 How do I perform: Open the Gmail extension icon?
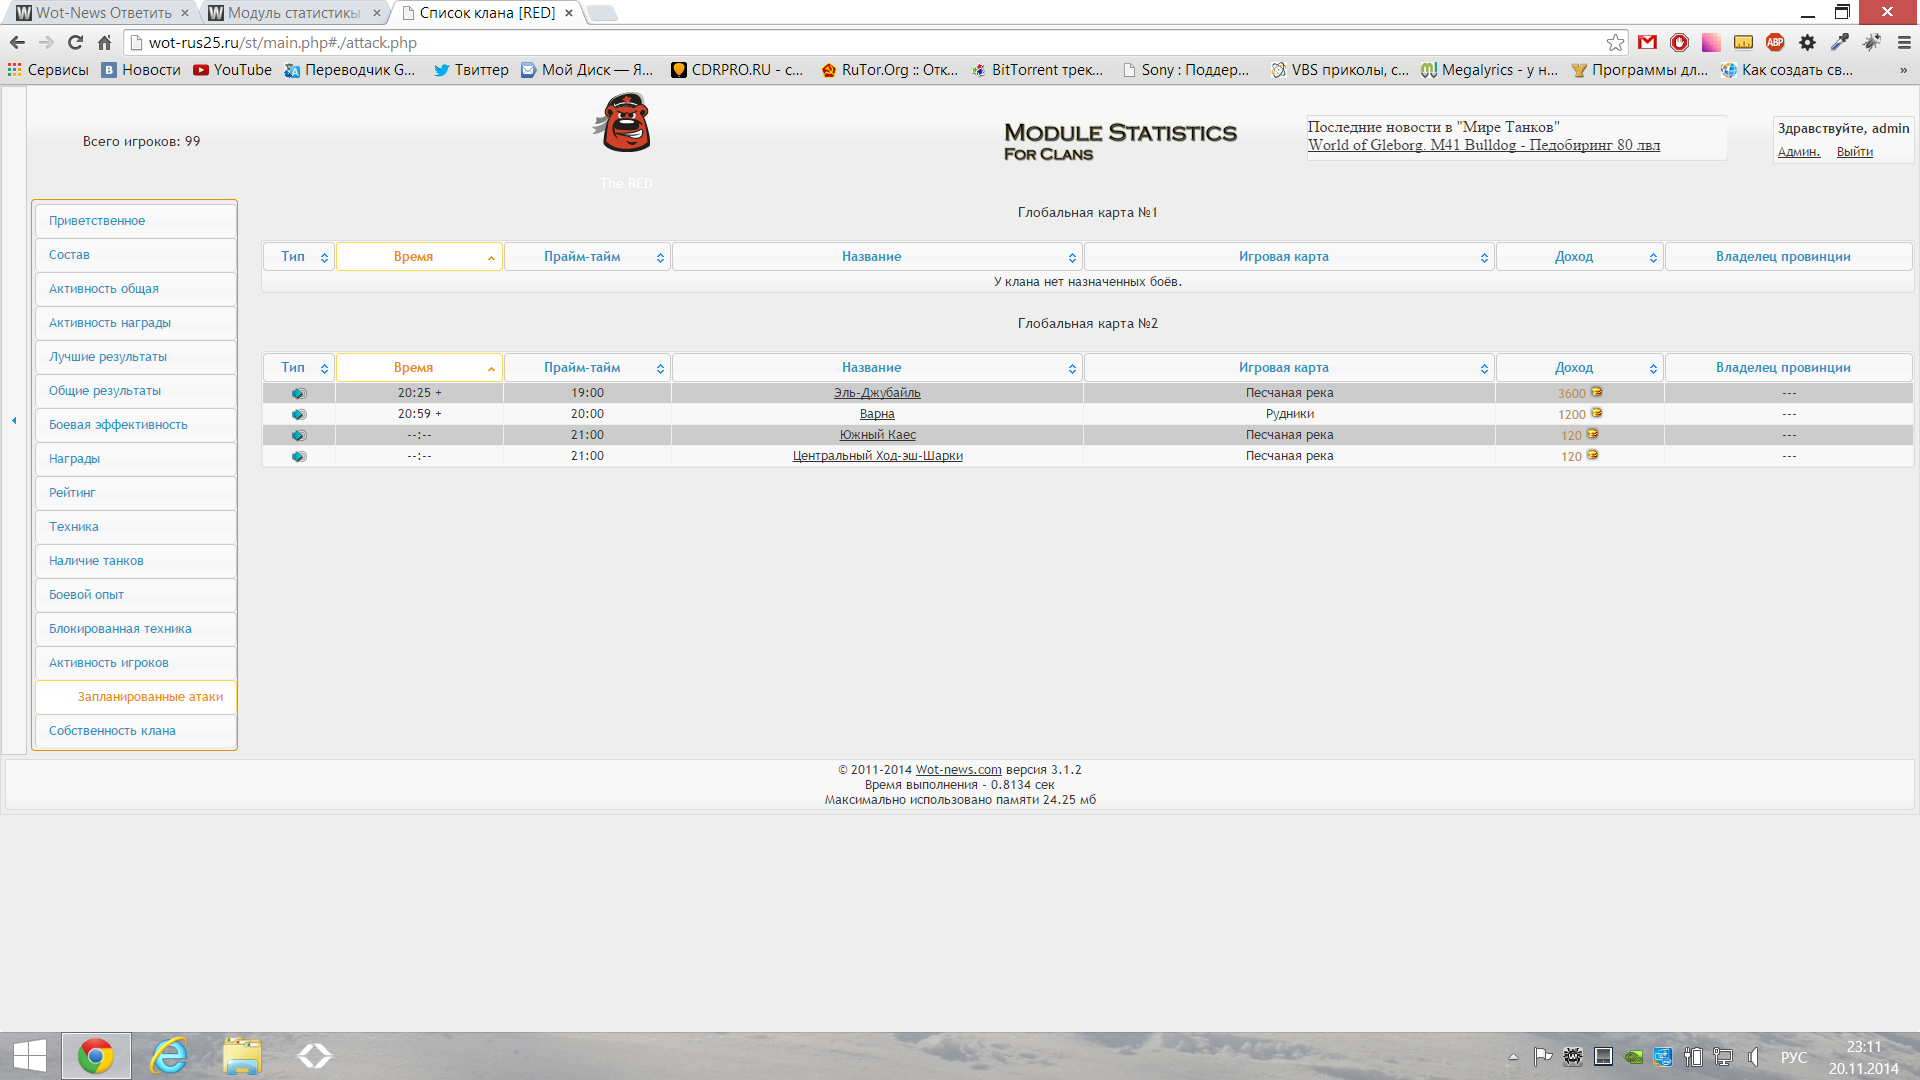point(1647,42)
